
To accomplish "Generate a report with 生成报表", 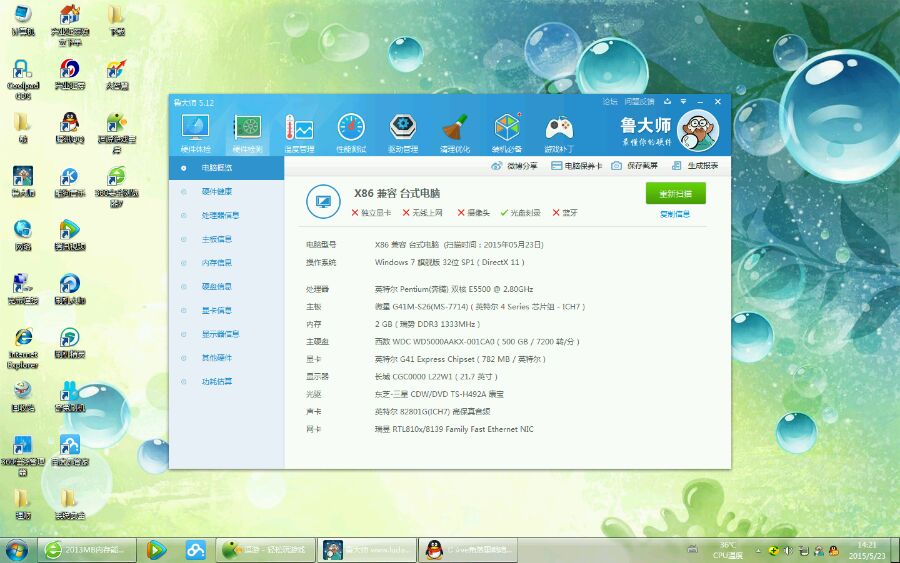I will 695,166.
